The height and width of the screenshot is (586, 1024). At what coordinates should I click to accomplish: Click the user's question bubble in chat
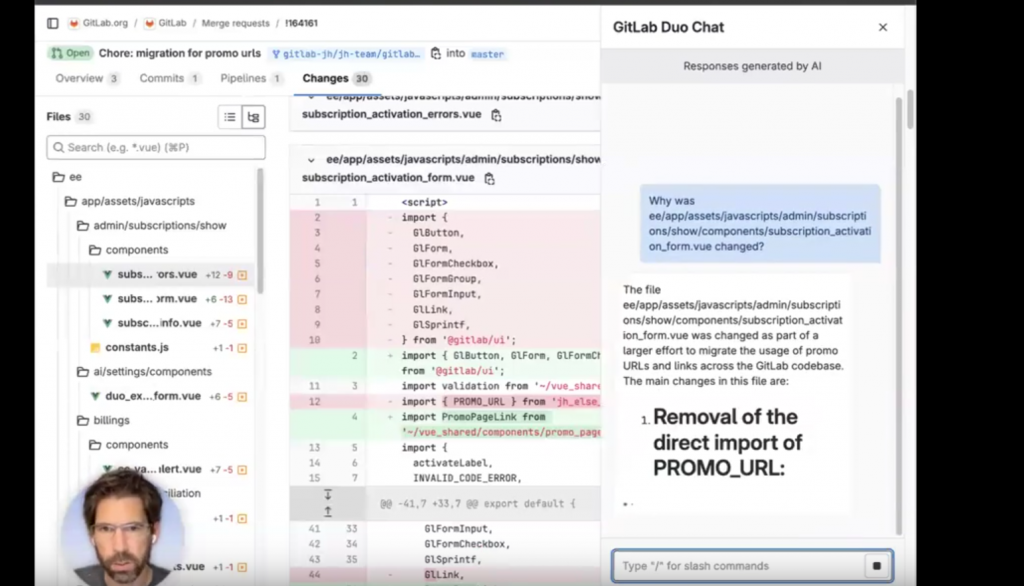[760, 223]
